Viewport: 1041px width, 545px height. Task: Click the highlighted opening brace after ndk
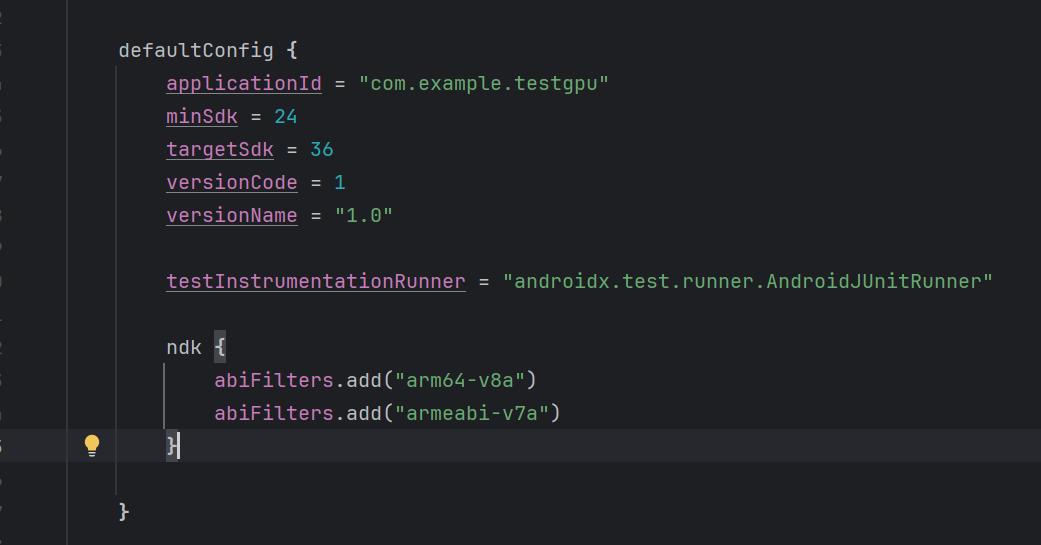pyautogui.click(x=220, y=347)
